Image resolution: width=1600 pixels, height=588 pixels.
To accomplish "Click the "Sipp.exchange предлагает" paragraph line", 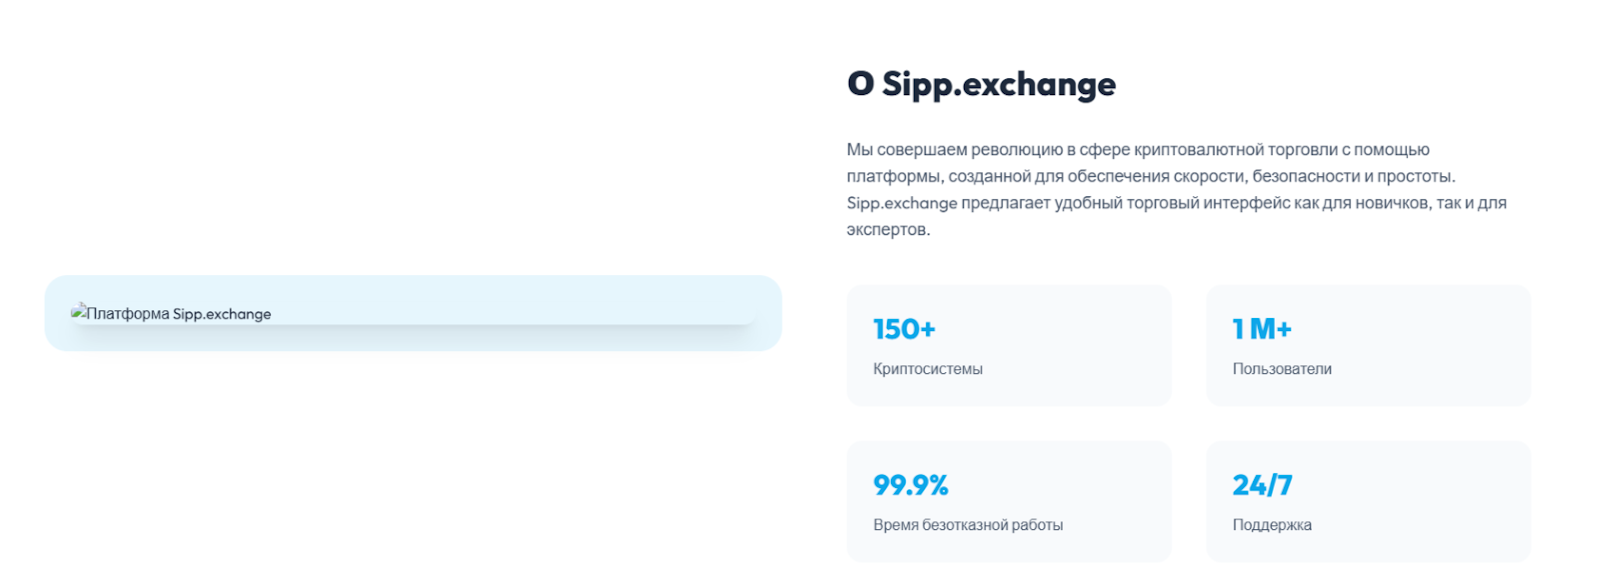I will [1176, 203].
